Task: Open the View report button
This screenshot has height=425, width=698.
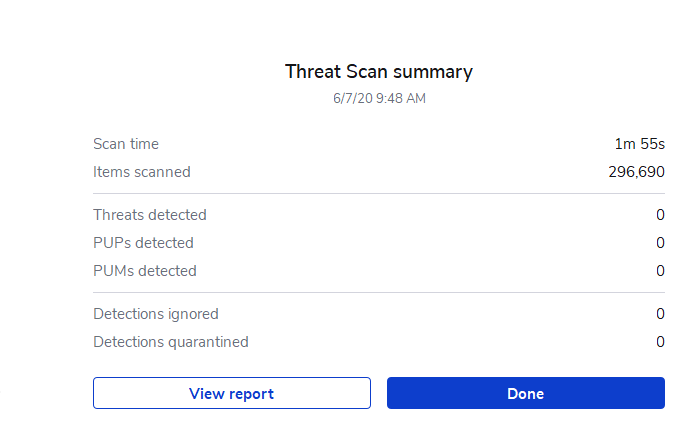Action: coord(231,393)
